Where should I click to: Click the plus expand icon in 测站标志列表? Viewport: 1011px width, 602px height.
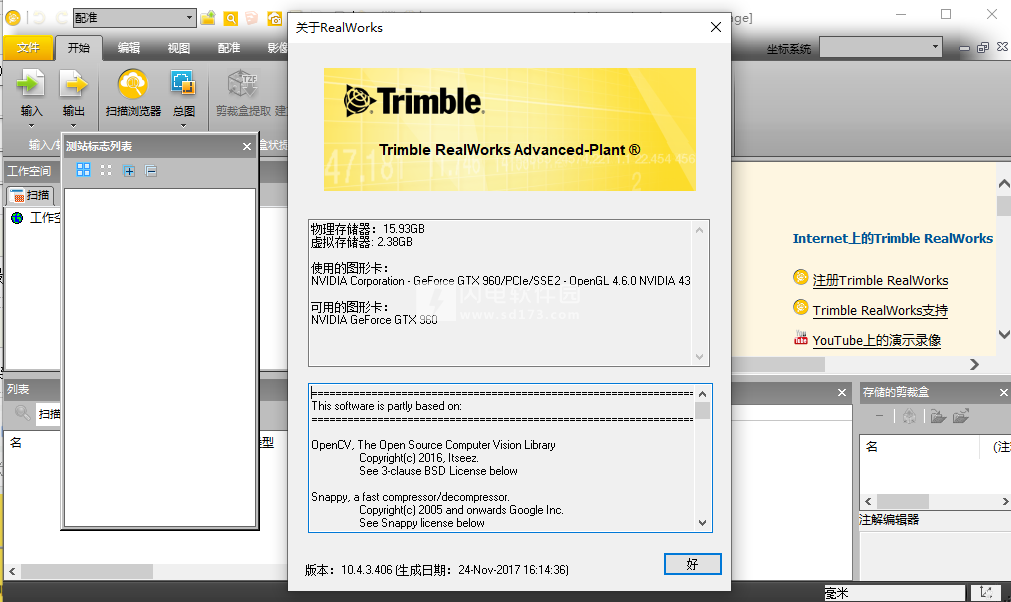(x=129, y=171)
